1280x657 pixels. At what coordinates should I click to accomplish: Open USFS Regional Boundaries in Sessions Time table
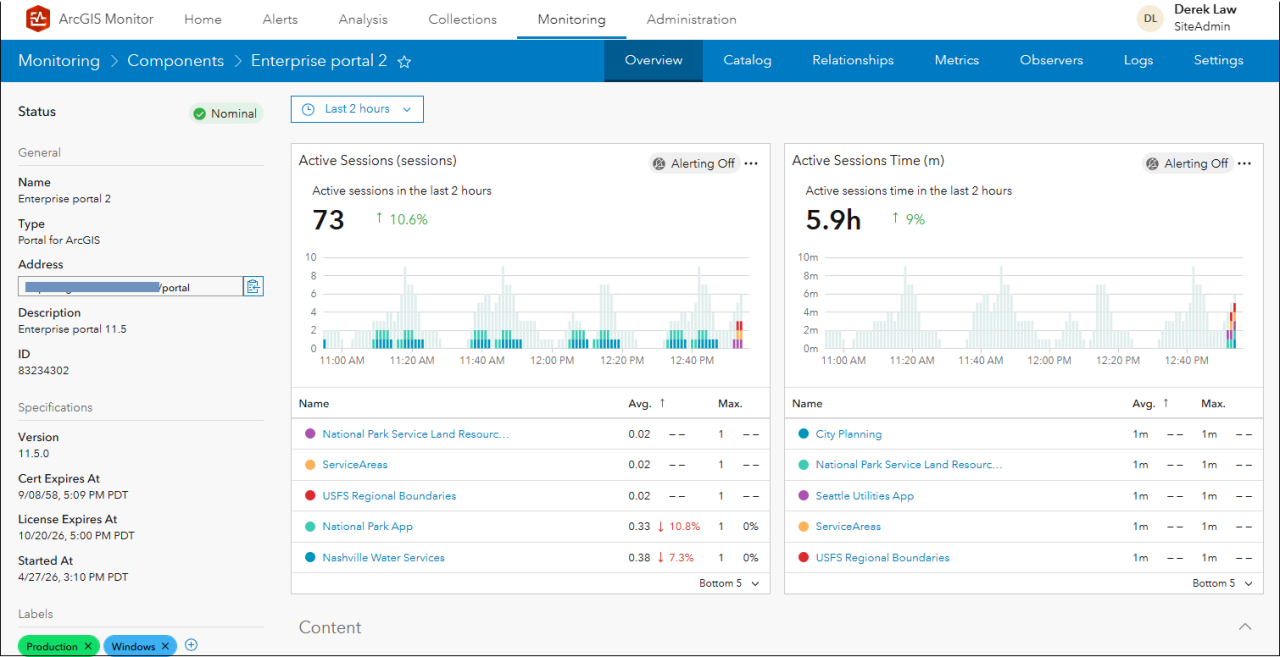[883, 558]
